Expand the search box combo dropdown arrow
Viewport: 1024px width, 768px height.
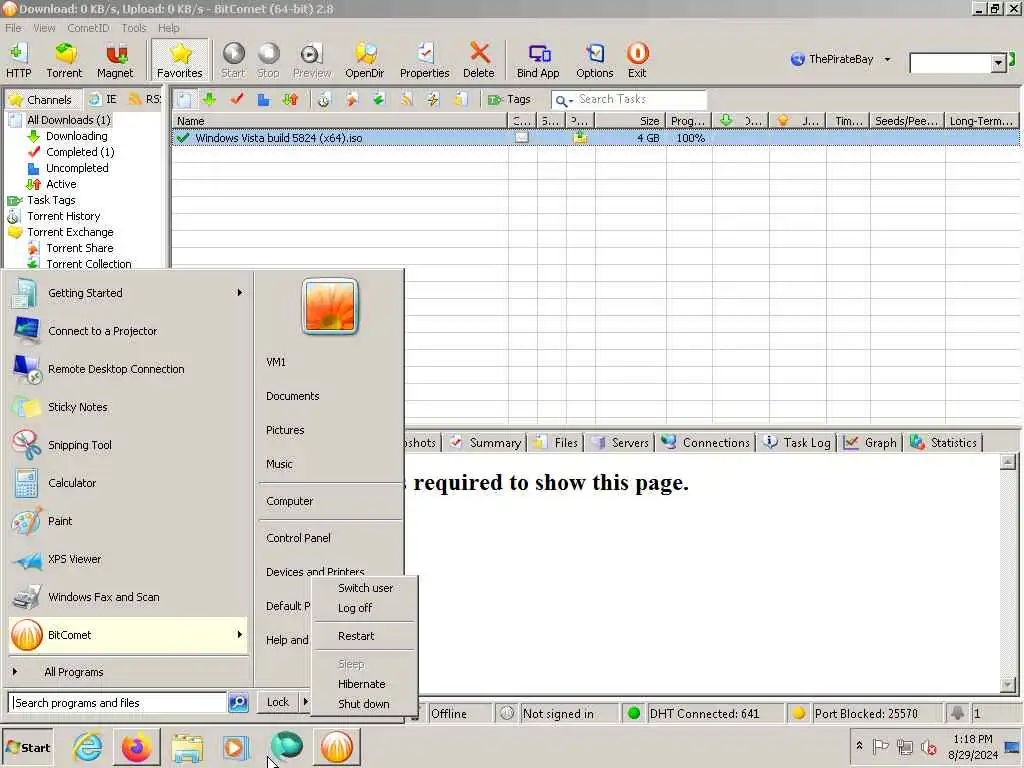click(998, 63)
